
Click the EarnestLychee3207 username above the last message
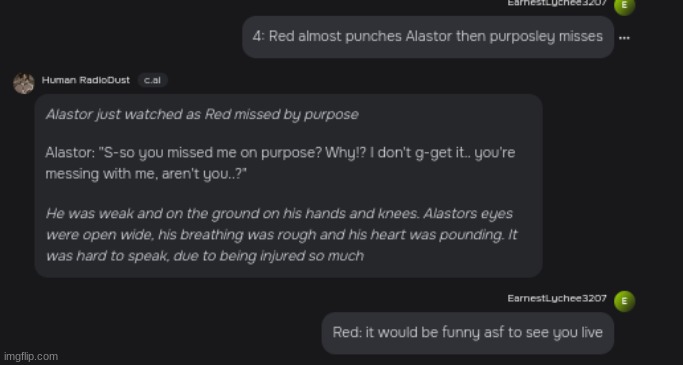(557, 298)
